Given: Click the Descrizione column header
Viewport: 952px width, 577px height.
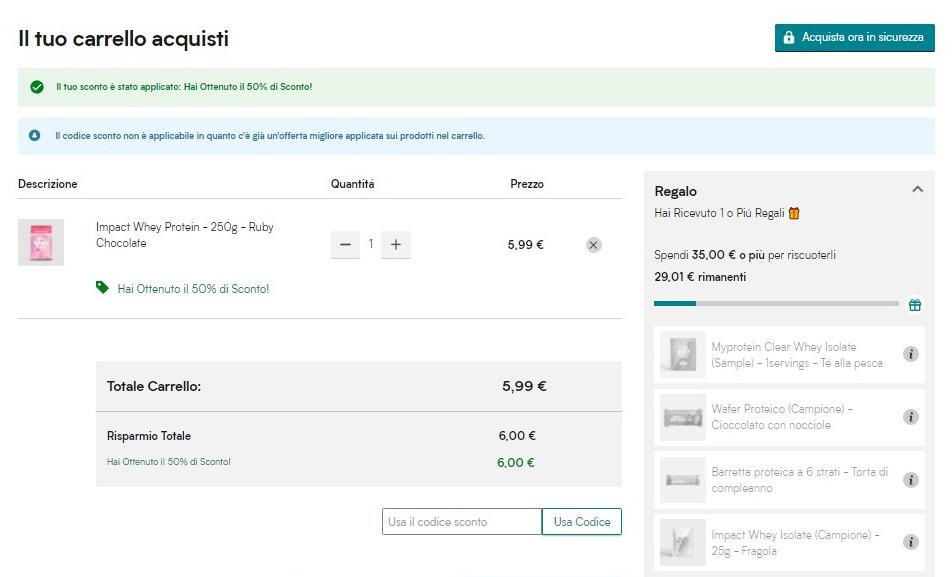Looking at the screenshot, I should click(x=48, y=184).
